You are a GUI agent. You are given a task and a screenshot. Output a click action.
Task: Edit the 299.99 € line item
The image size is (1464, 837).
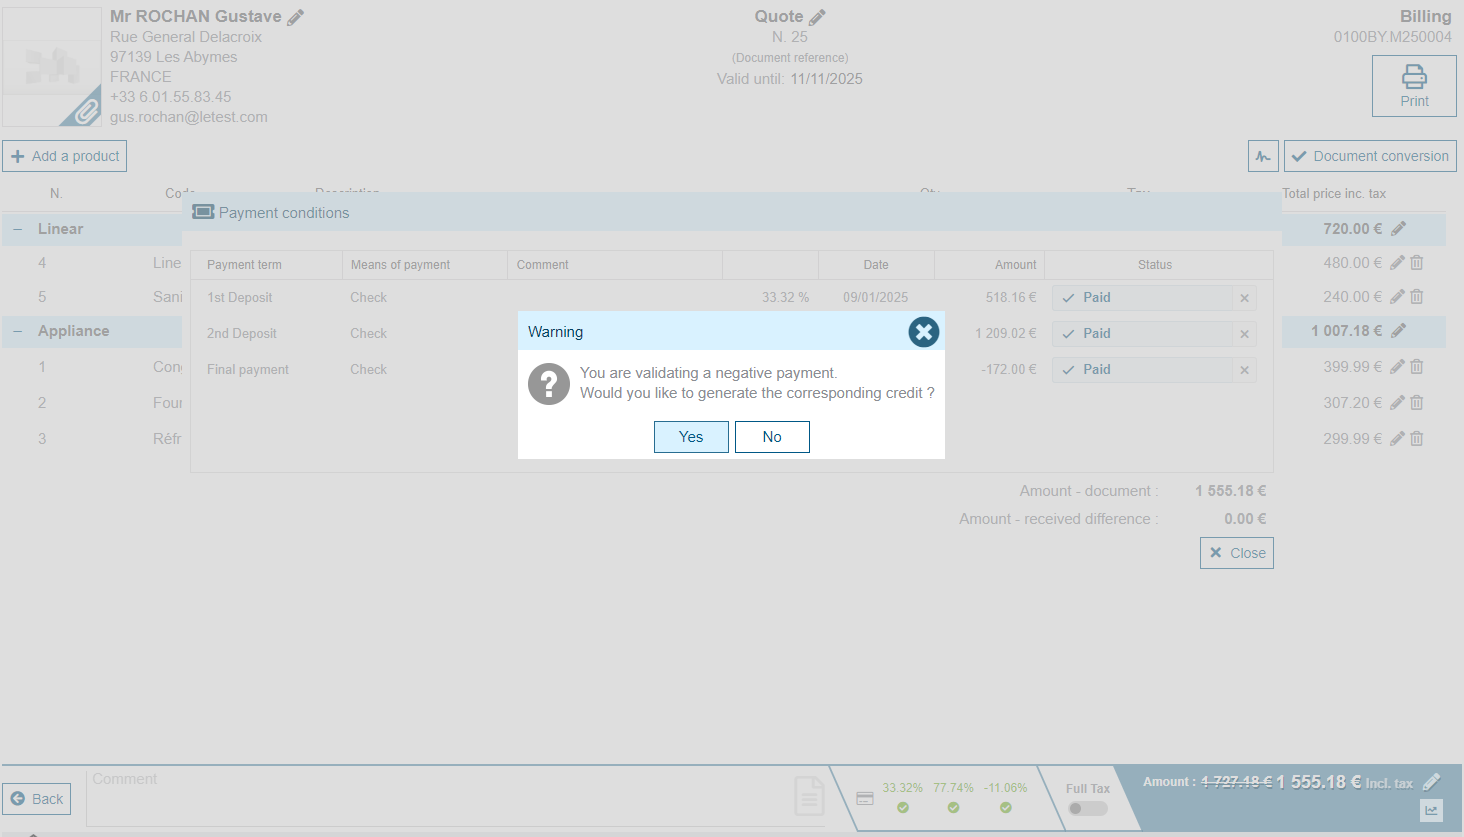pos(1397,439)
